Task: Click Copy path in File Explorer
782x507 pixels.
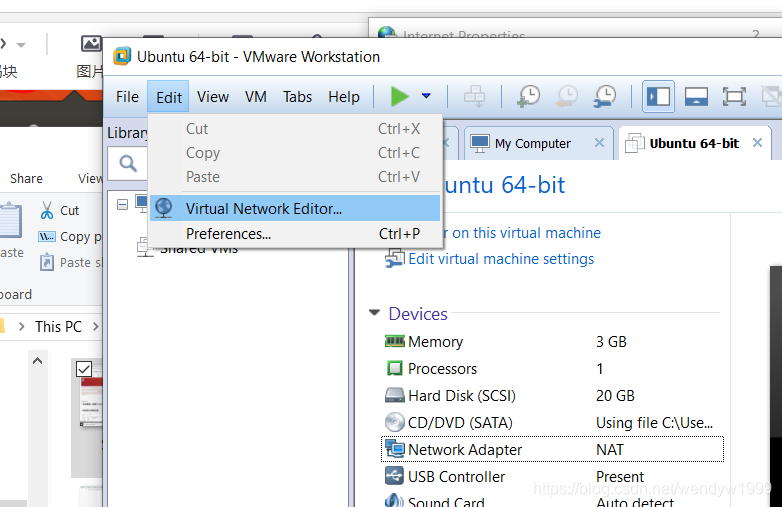Action: (x=80, y=236)
